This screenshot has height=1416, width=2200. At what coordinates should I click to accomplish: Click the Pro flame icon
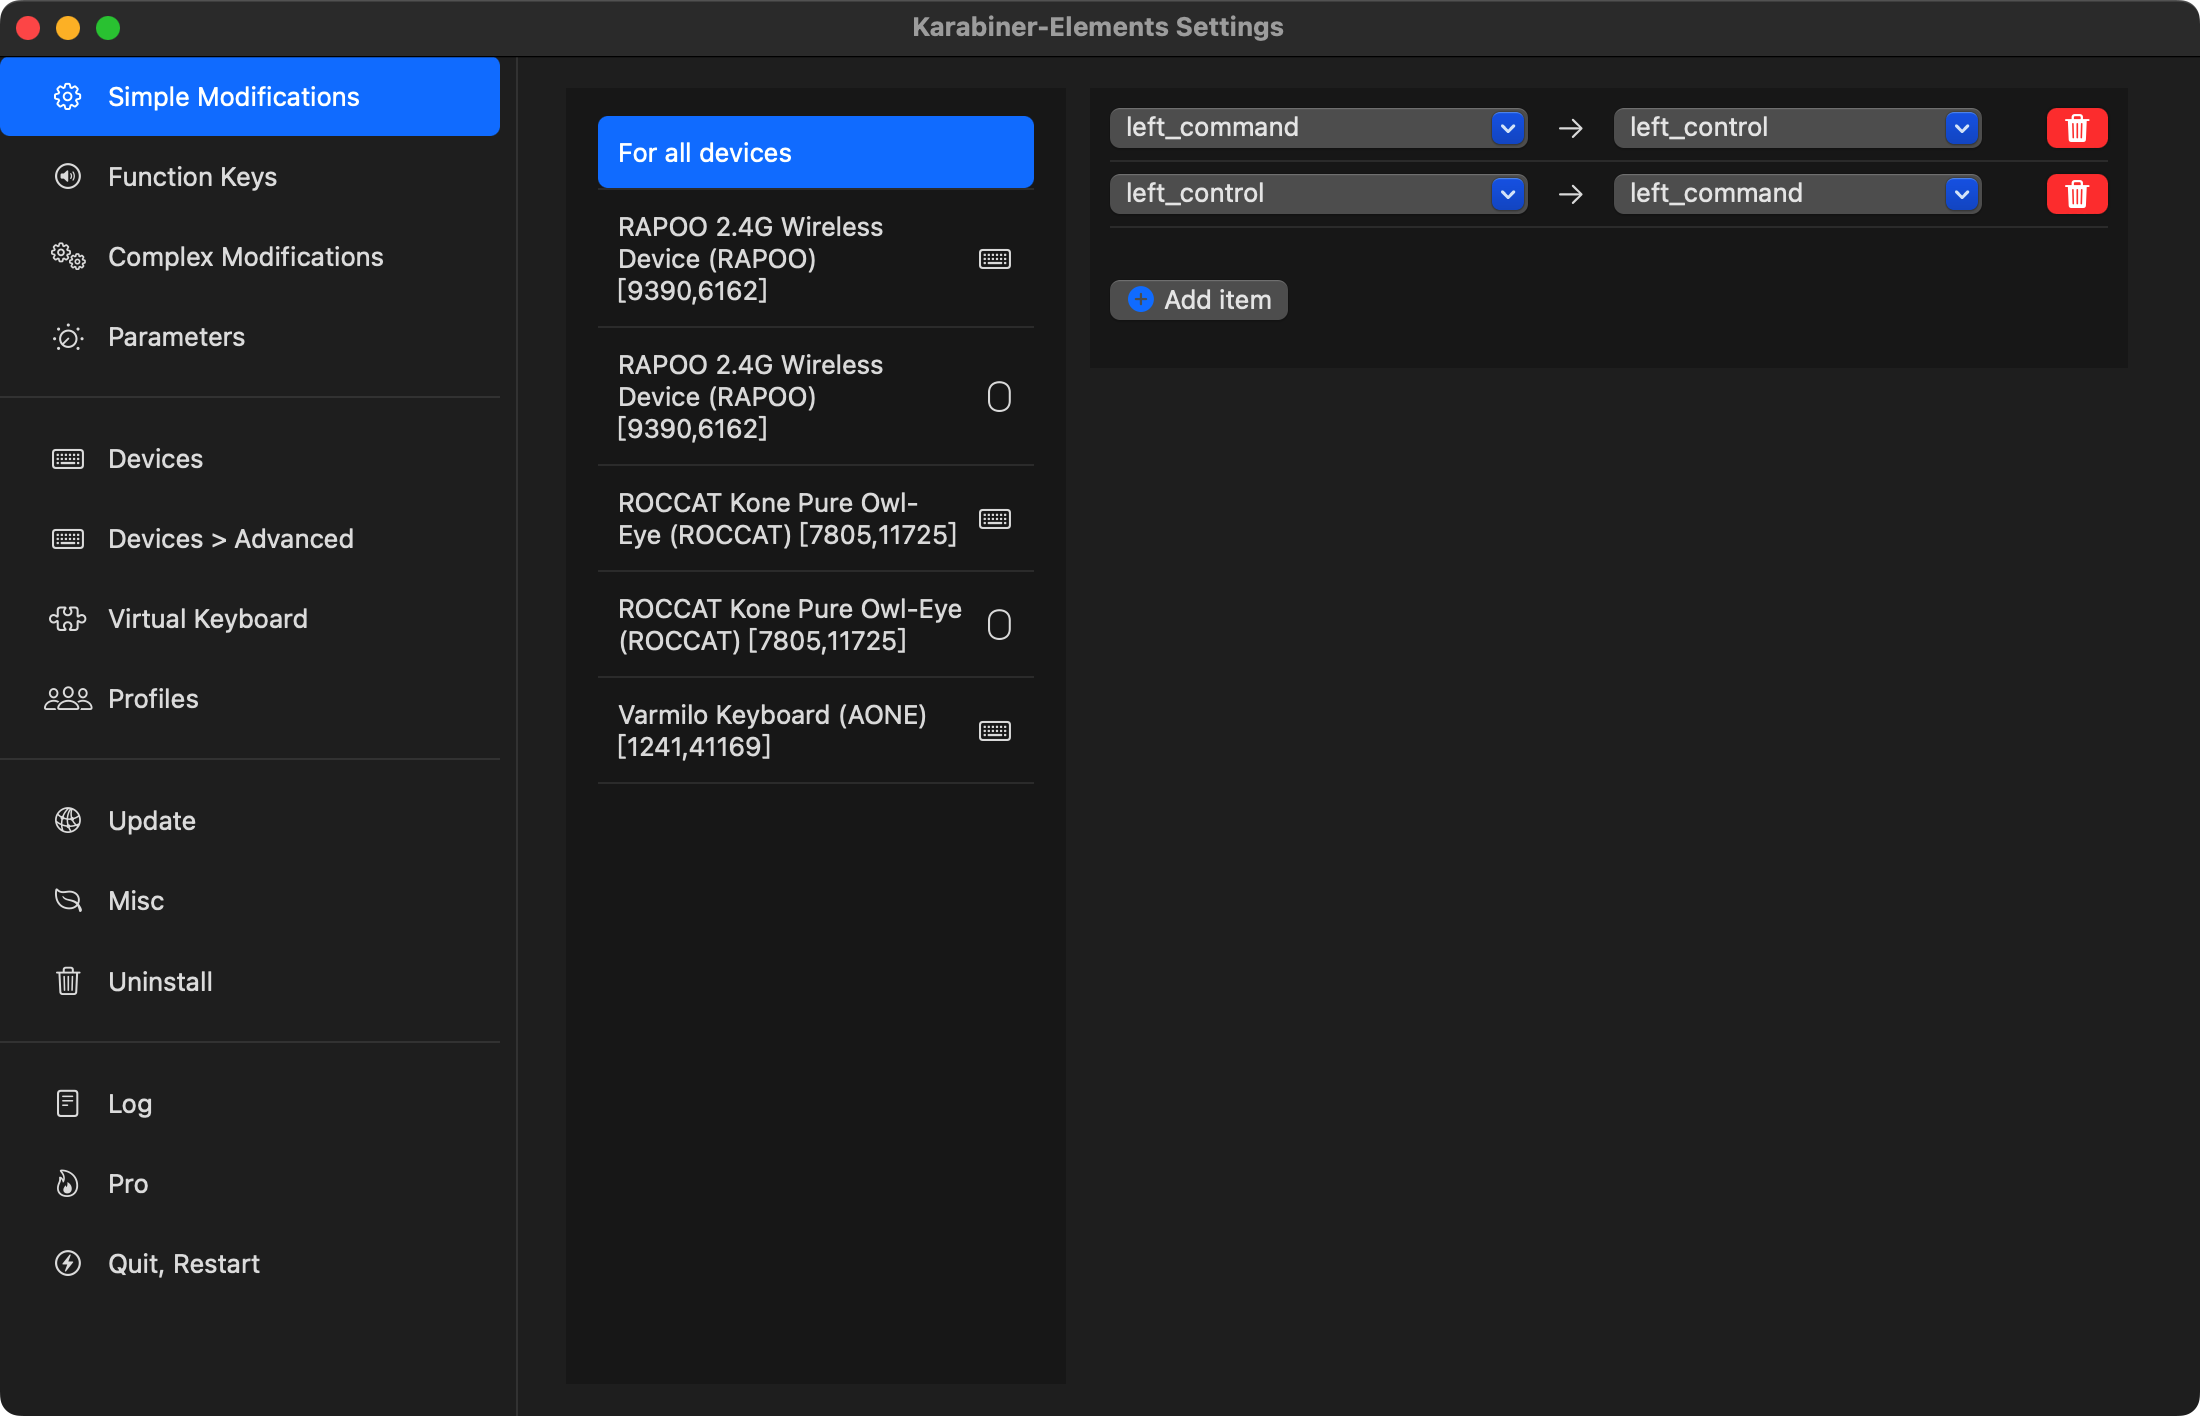click(x=67, y=1184)
